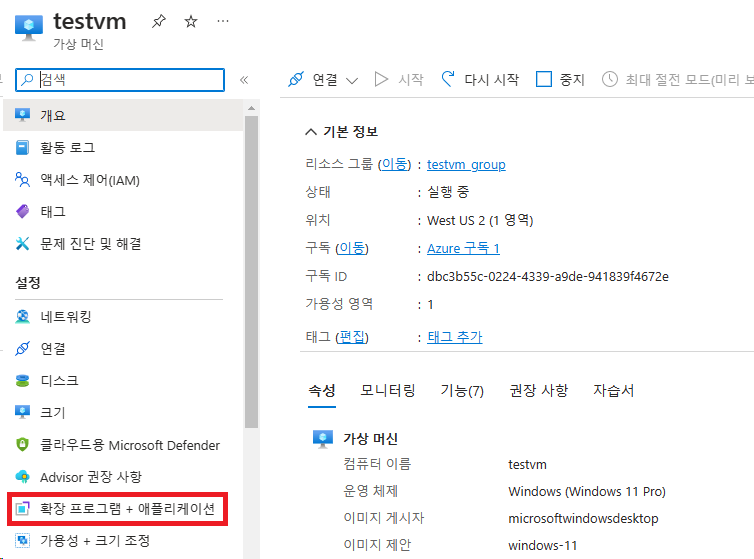Viewport: 754px width, 559px height.
Task: Click the 확장 프로그램 + 애플리케이션 icon
Action: pyautogui.click(x=22, y=508)
